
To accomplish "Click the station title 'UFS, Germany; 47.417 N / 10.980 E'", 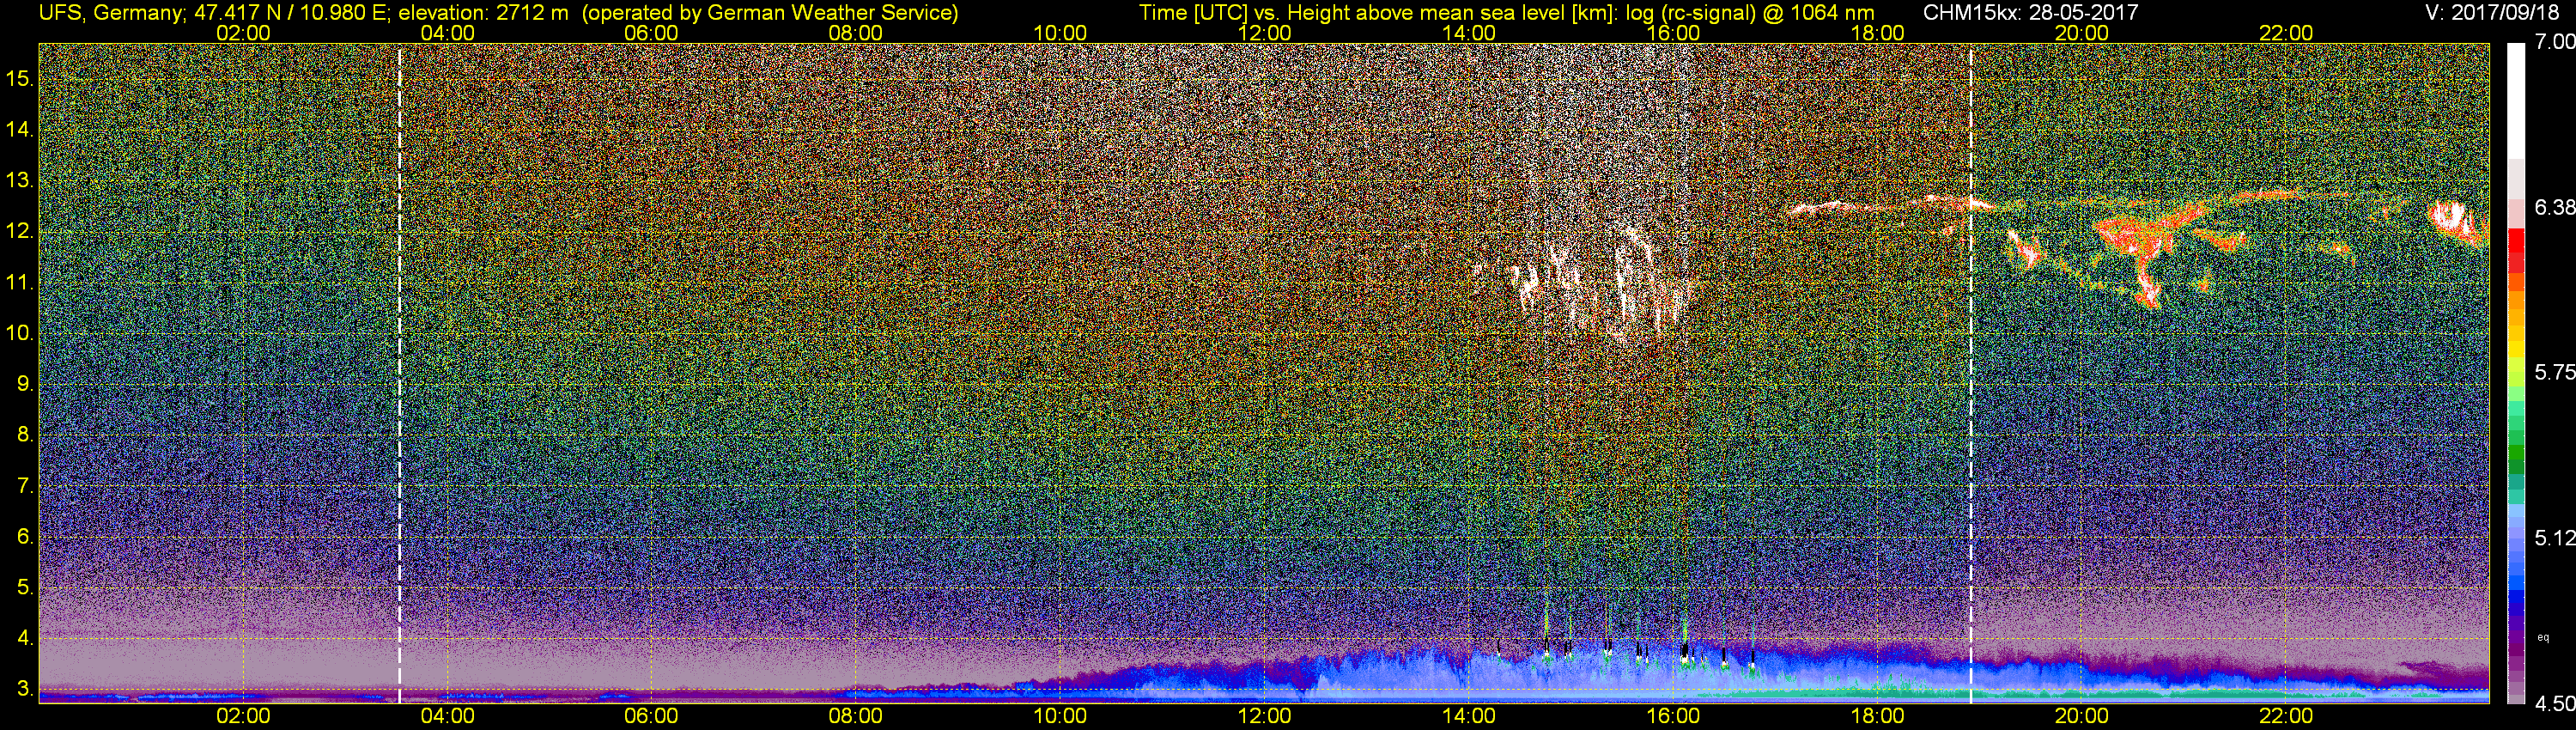I will coord(214,12).
